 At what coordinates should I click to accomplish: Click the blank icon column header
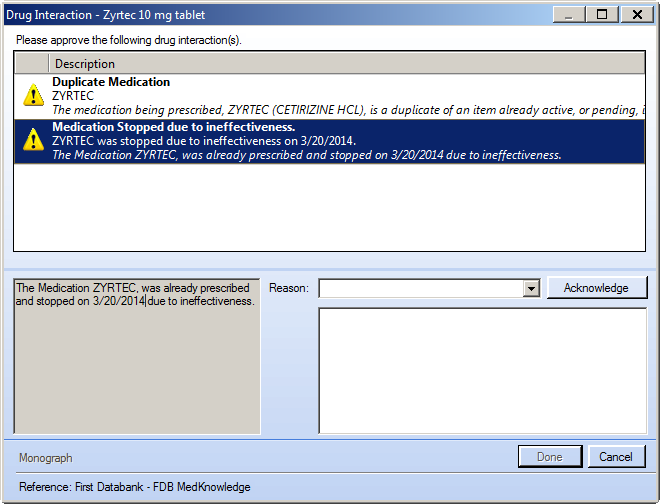[30, 63]
